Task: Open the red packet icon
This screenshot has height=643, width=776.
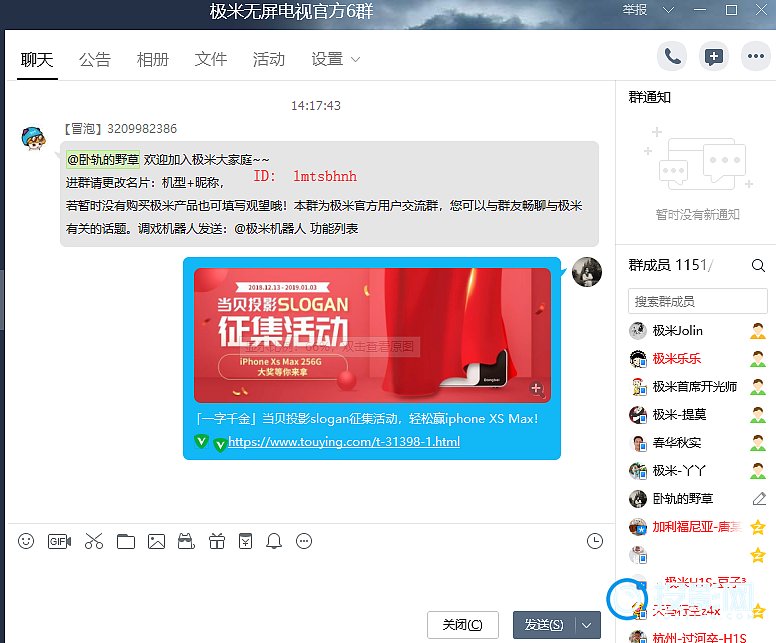Action: click(245, 541)
